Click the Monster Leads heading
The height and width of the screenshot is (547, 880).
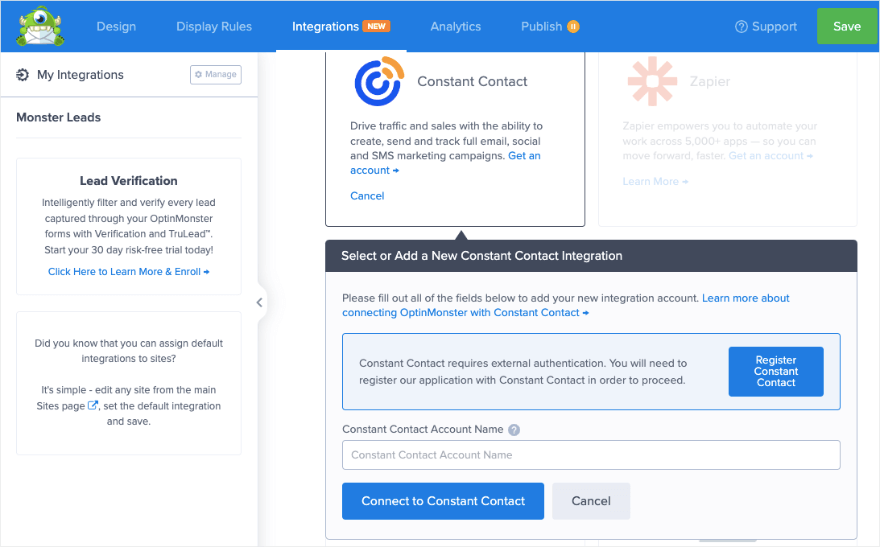coord(58,117)
